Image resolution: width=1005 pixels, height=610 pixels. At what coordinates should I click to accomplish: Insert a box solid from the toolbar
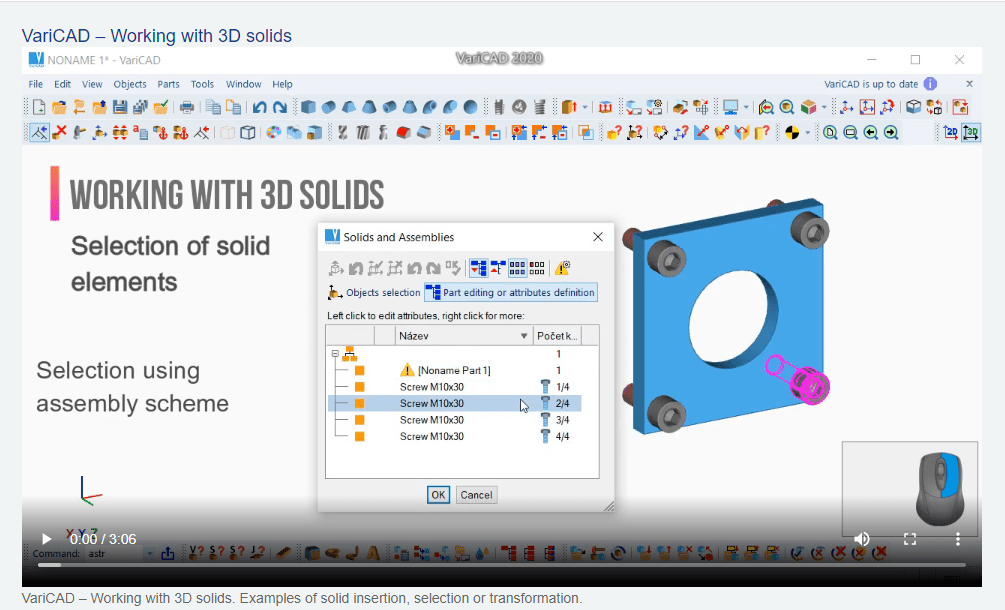coord(308,107)
